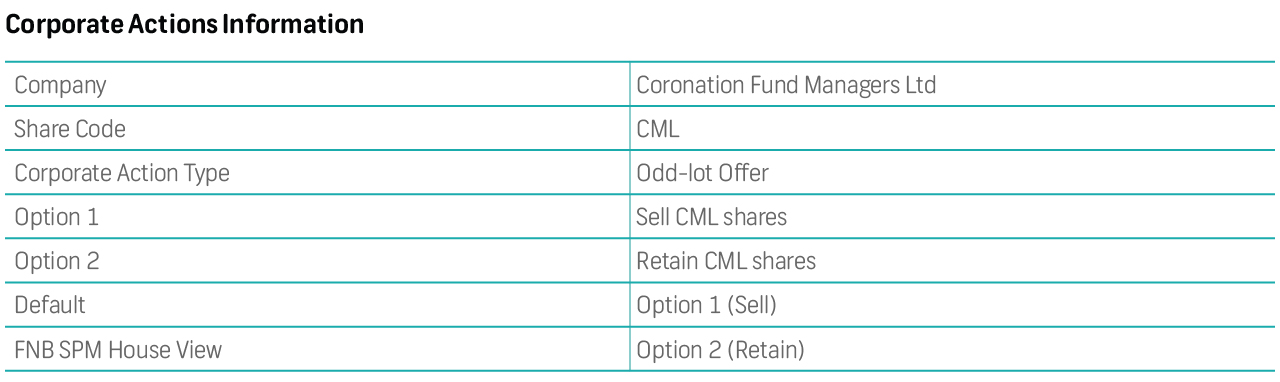The image size is (1280, 382).
Task: Select the Share Code label
Action: click(70, 129)
